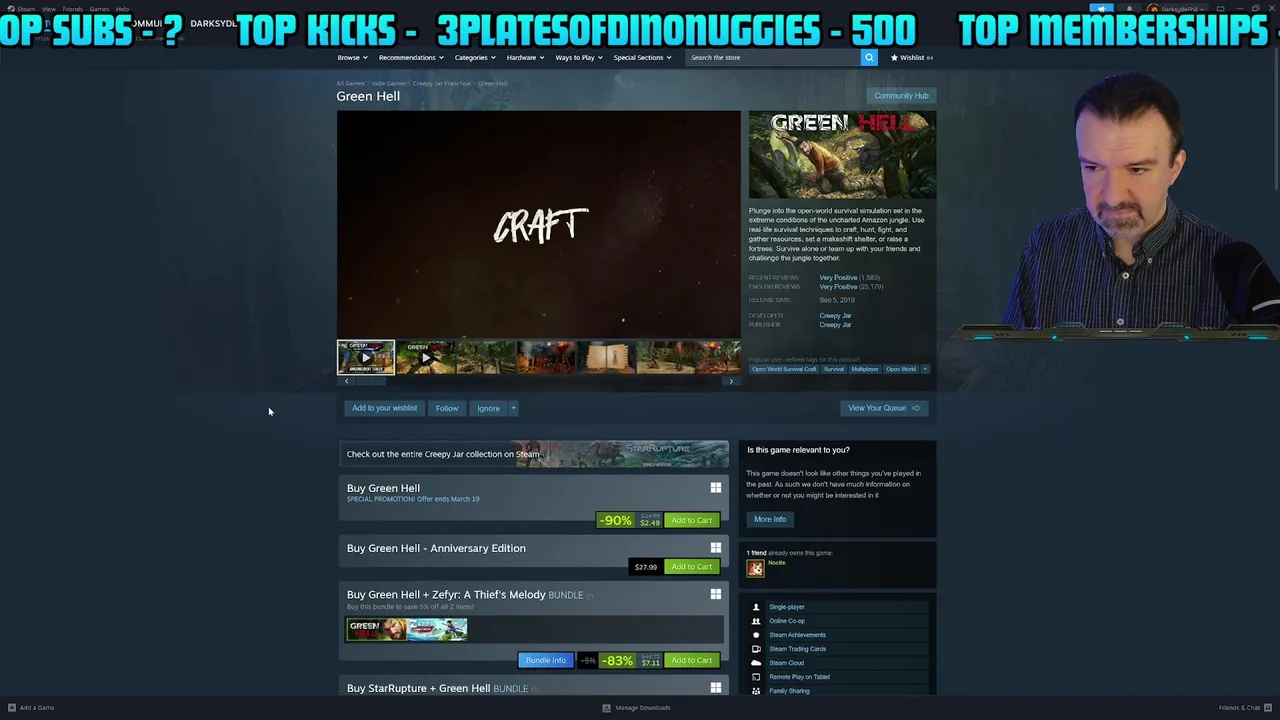Viewport: 1280px width, 720px height.
Task: Click the Online Co-op people icon
Action: [x=756, y=621]
